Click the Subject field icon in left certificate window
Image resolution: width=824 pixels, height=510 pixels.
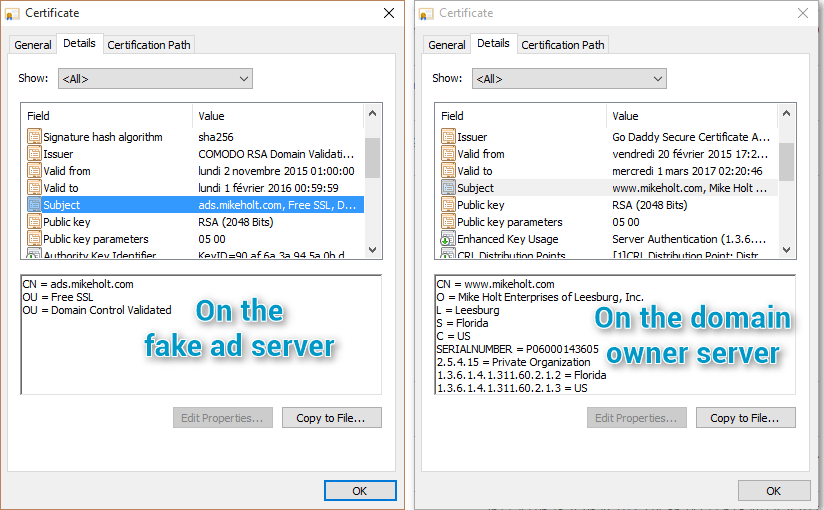tap(34, 205)
